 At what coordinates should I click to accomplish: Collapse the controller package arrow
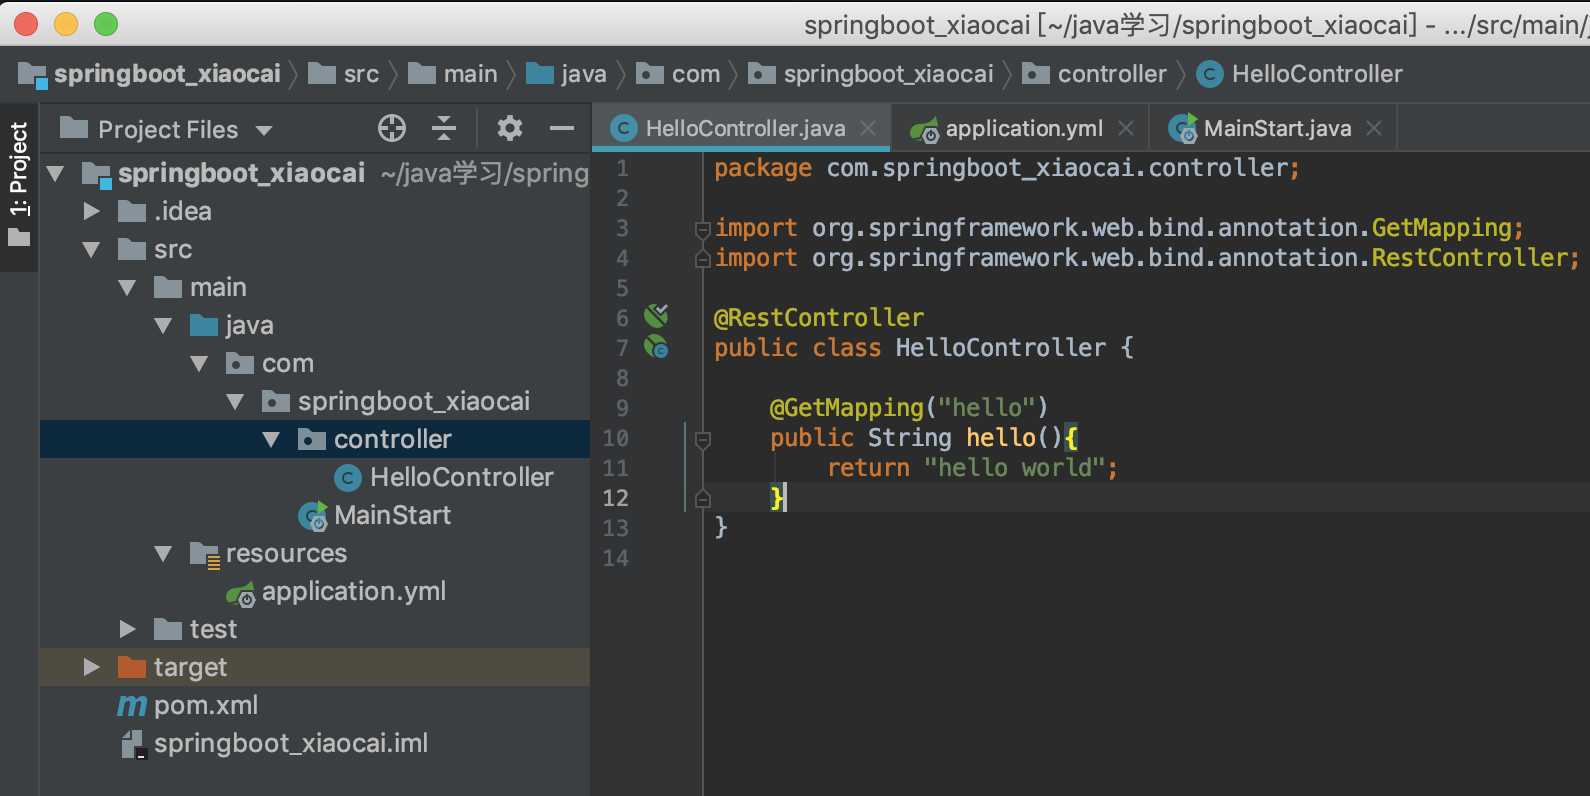click(x=272, y=440)
